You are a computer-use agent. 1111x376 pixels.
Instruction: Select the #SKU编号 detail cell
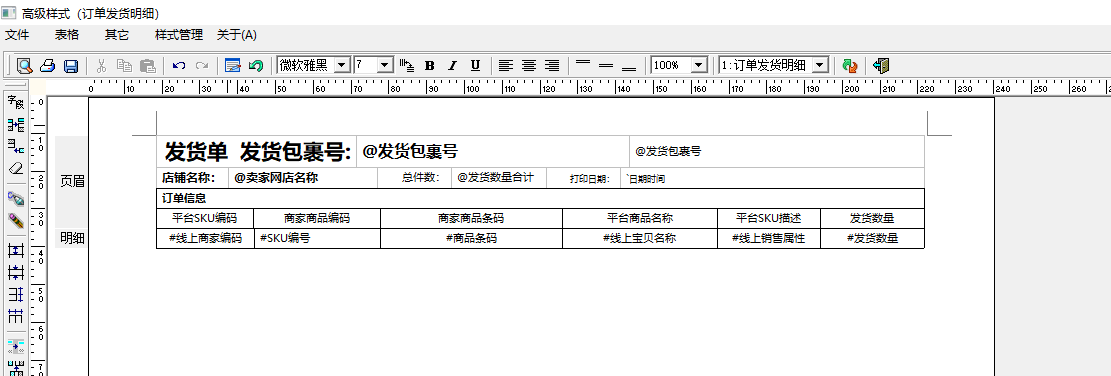pos(317,239)
